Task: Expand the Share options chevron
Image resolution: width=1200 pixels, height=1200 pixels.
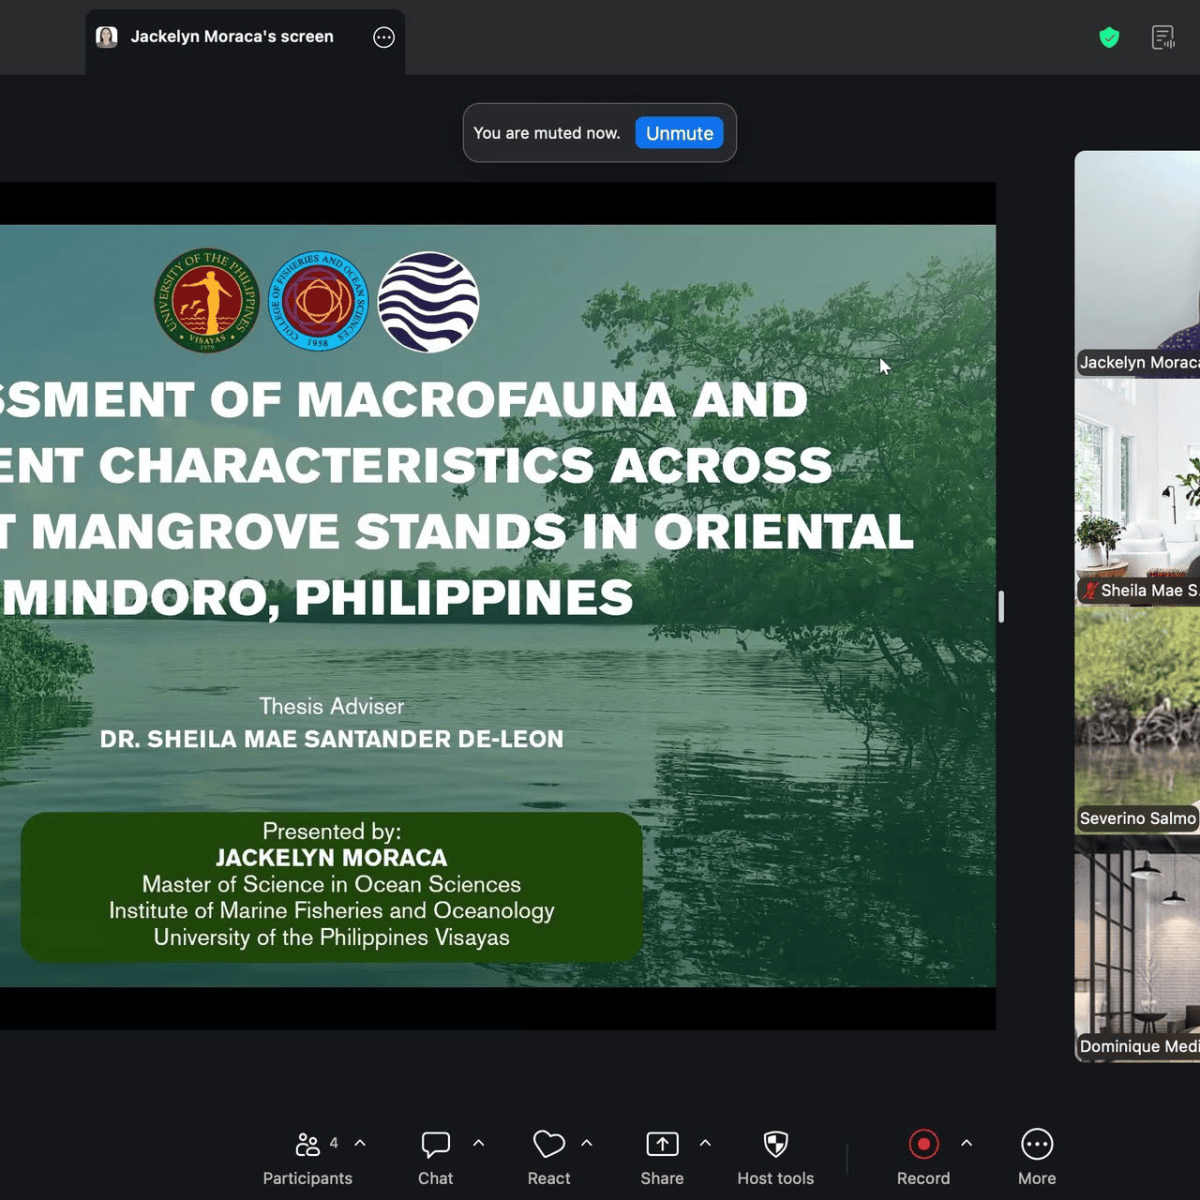Action: (x=705, y=1143)
